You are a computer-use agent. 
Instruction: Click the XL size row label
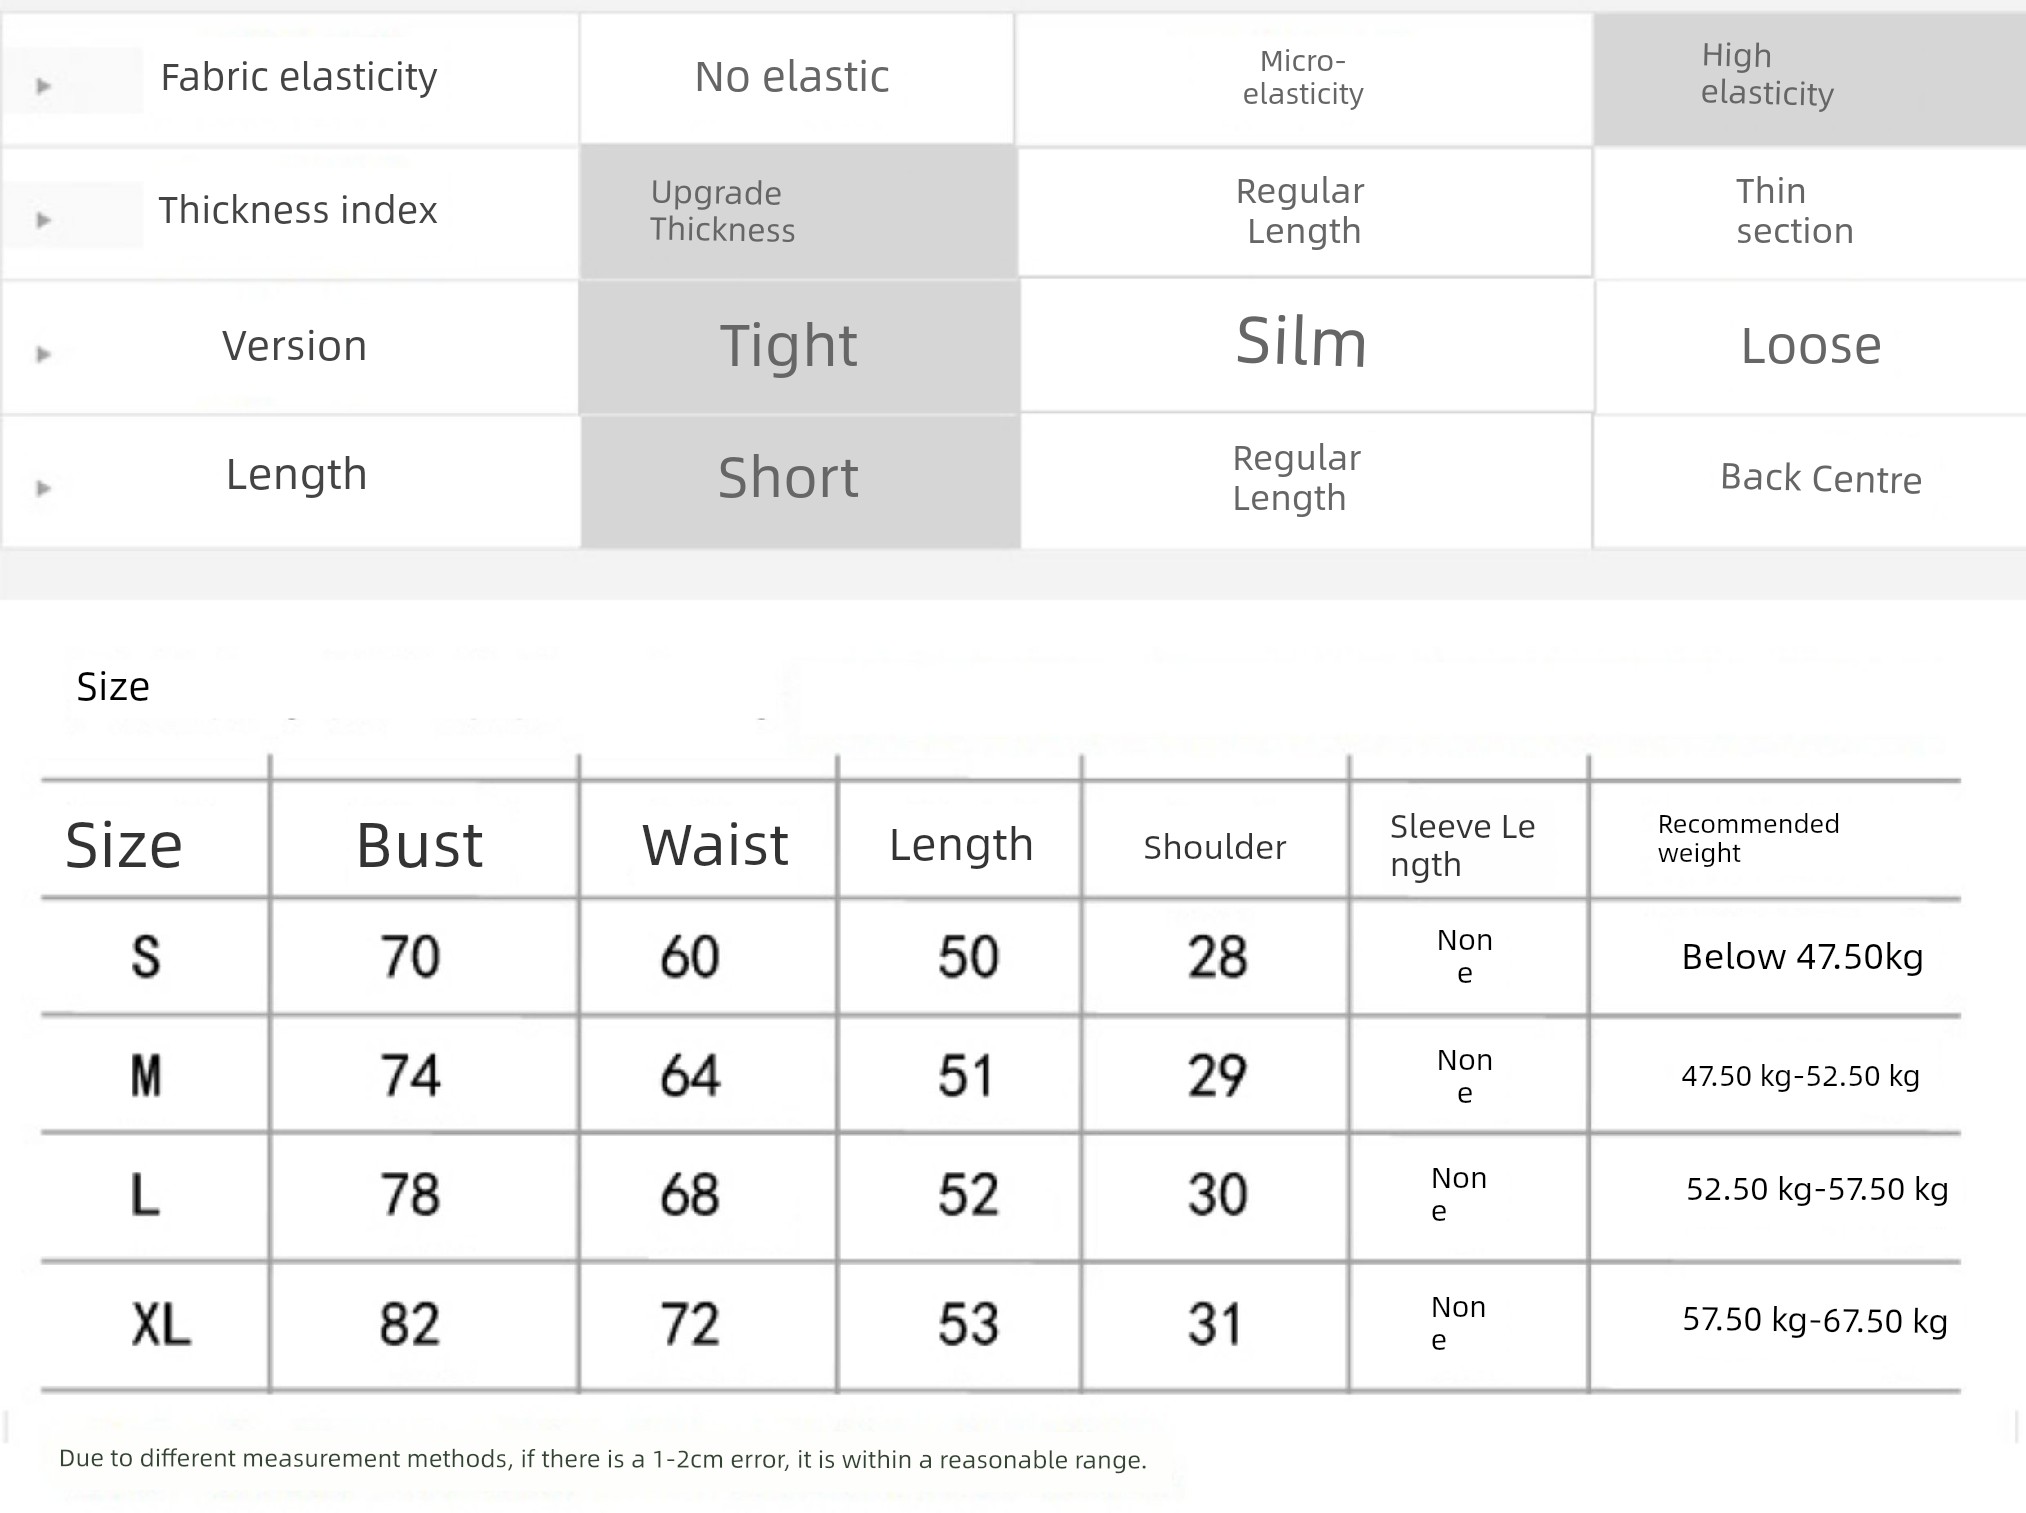coord(160,1325)
